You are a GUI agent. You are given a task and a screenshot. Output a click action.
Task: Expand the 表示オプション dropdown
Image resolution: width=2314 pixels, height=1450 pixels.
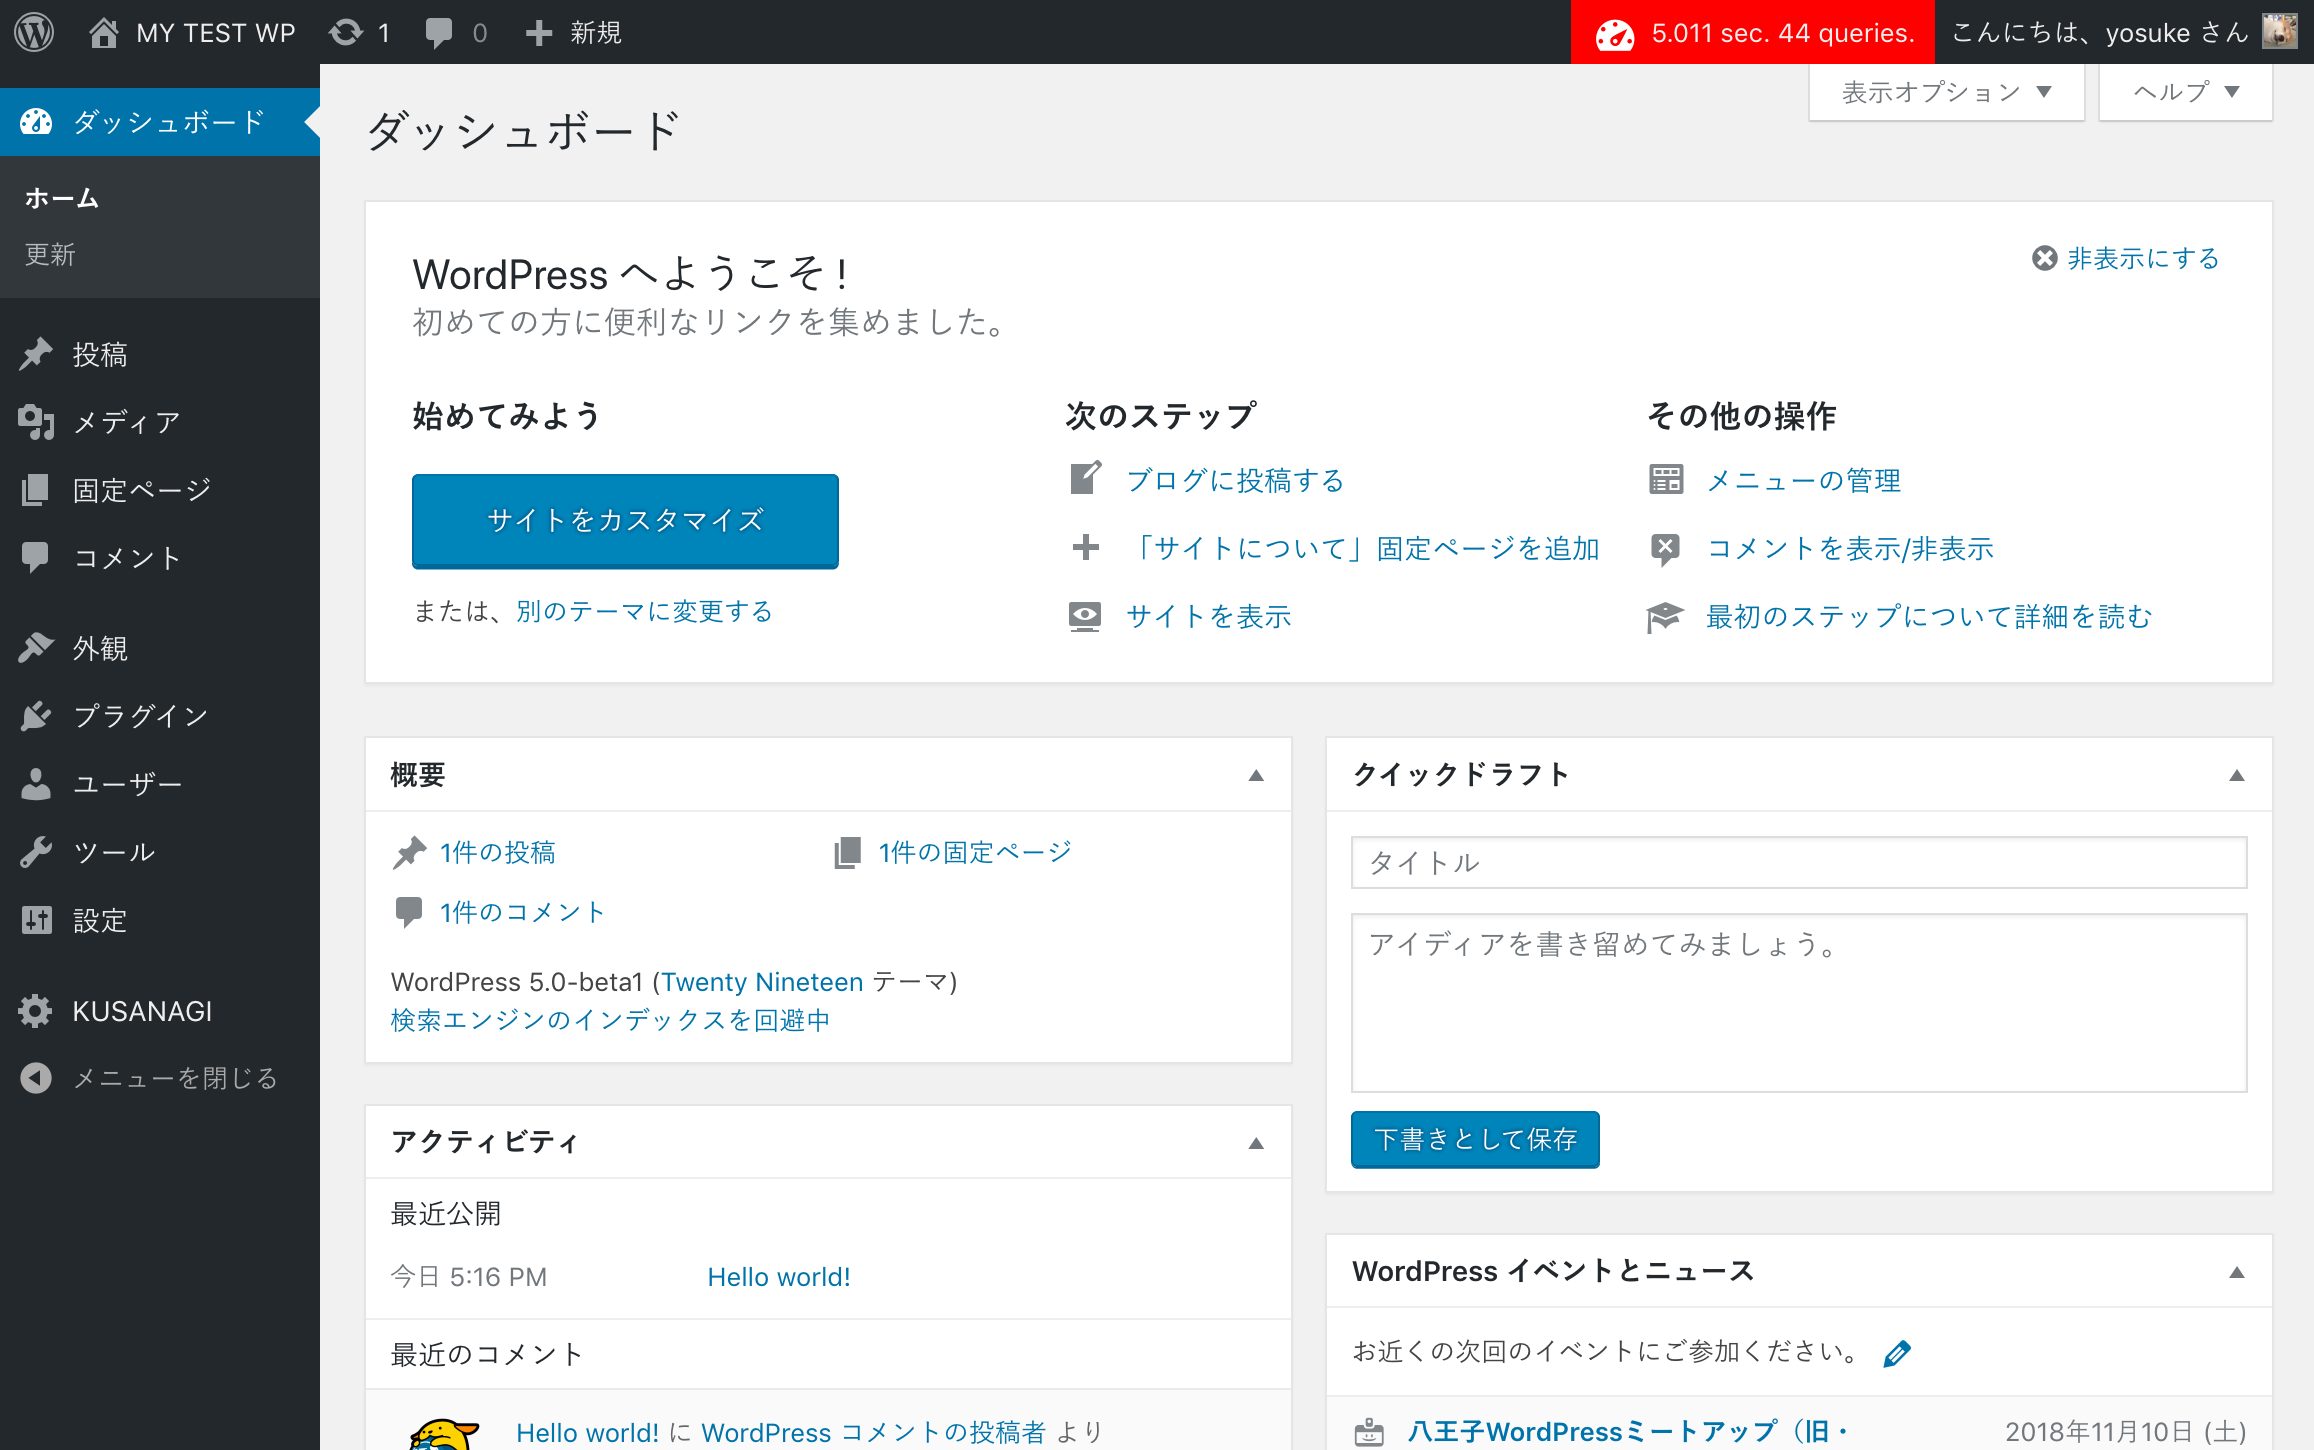tap(1946, 92)
